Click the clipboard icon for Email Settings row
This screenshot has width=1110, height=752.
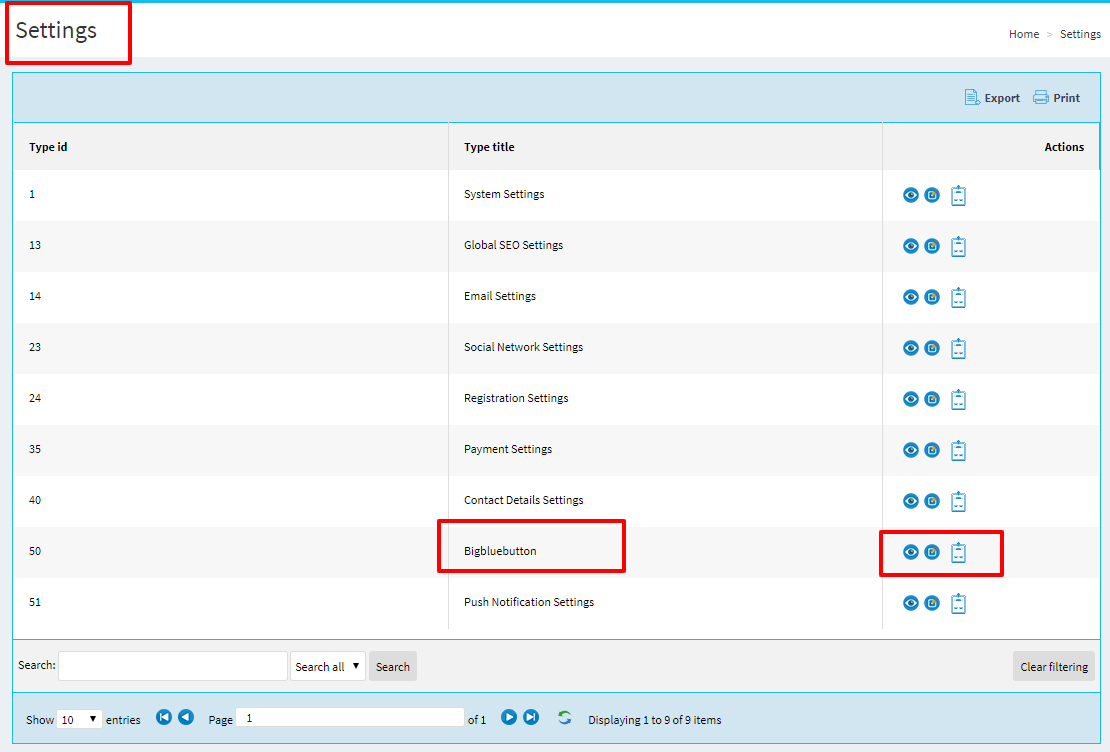pyautogui.click(x=958, y=297)
